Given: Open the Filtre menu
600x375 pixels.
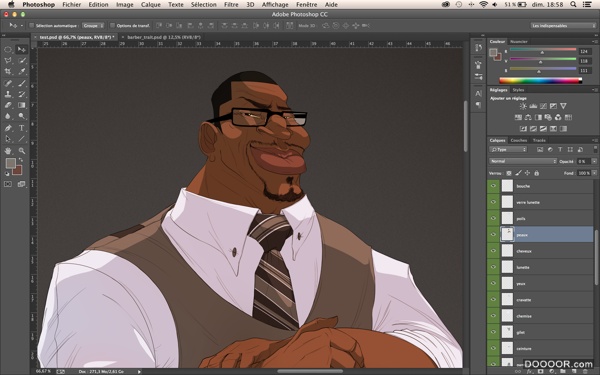Looking at the screenshot, I should tap(231, 5).
